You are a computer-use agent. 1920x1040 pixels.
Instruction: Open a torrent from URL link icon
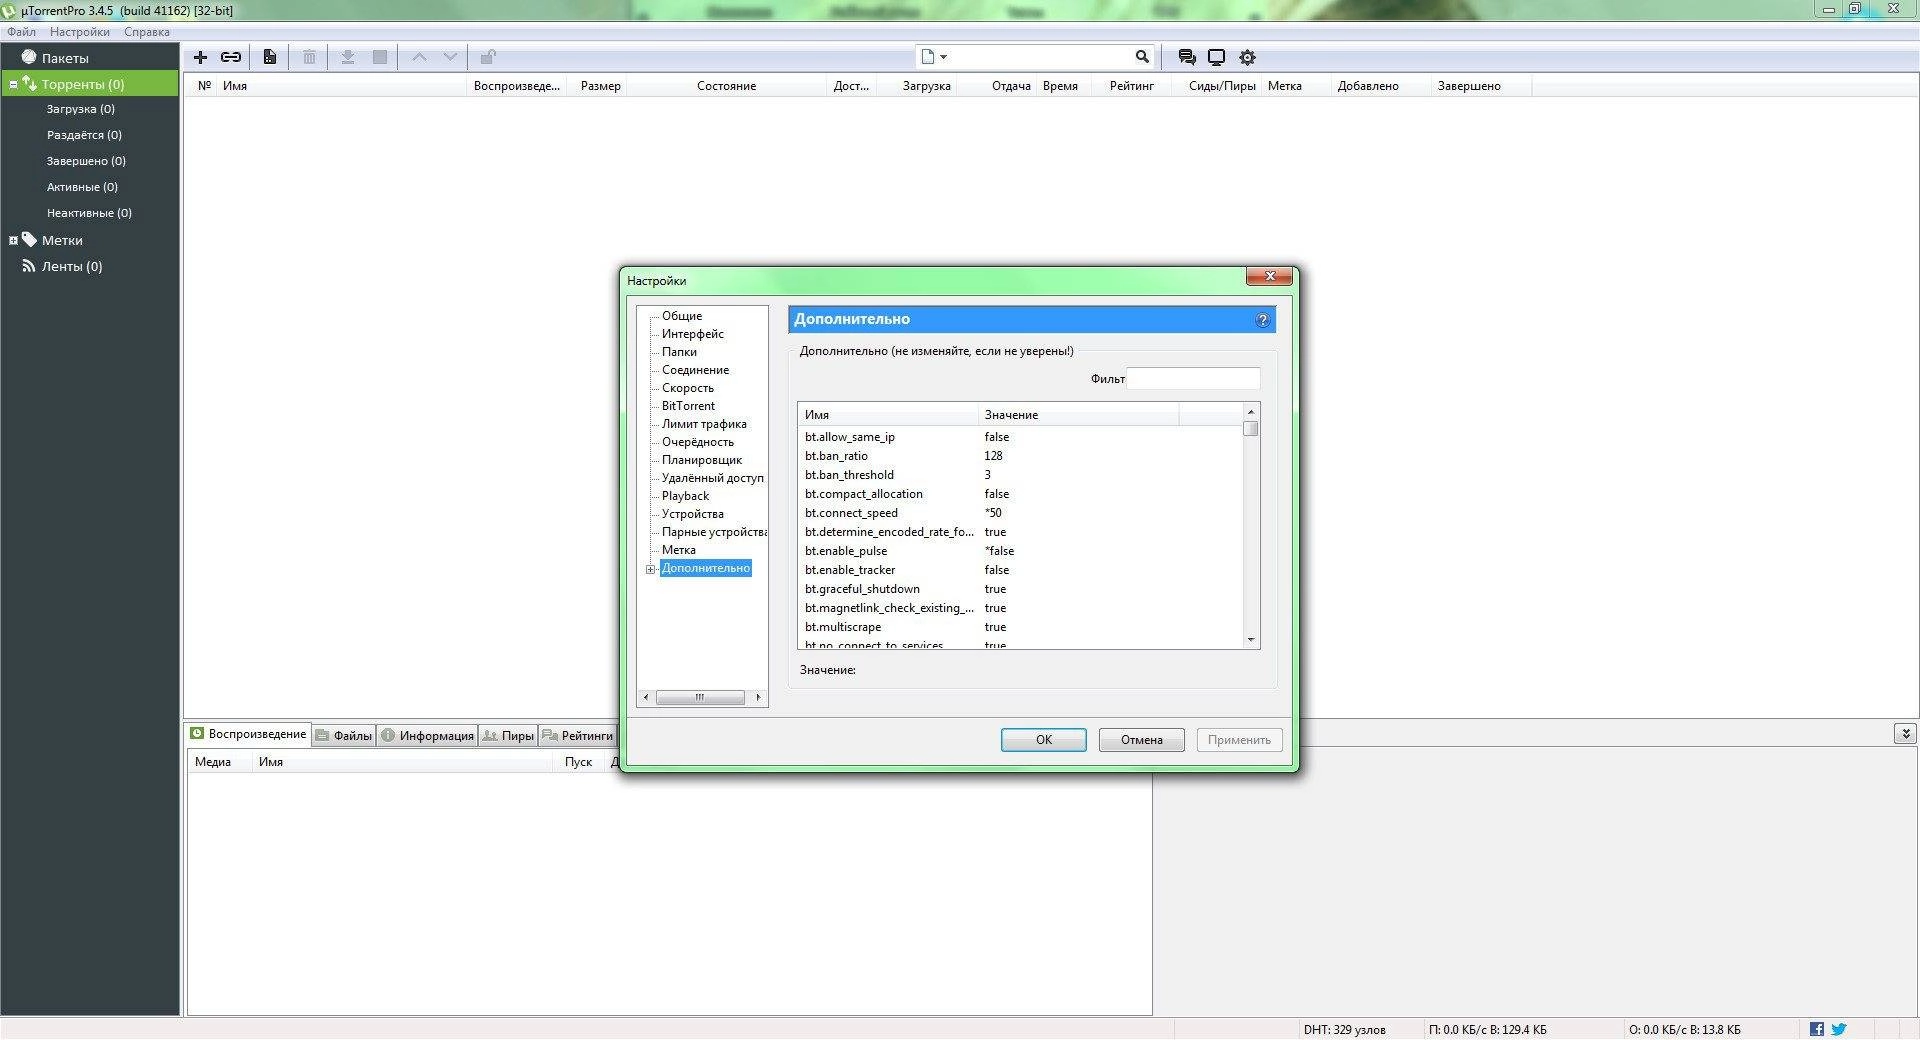(x=230, y=57)
